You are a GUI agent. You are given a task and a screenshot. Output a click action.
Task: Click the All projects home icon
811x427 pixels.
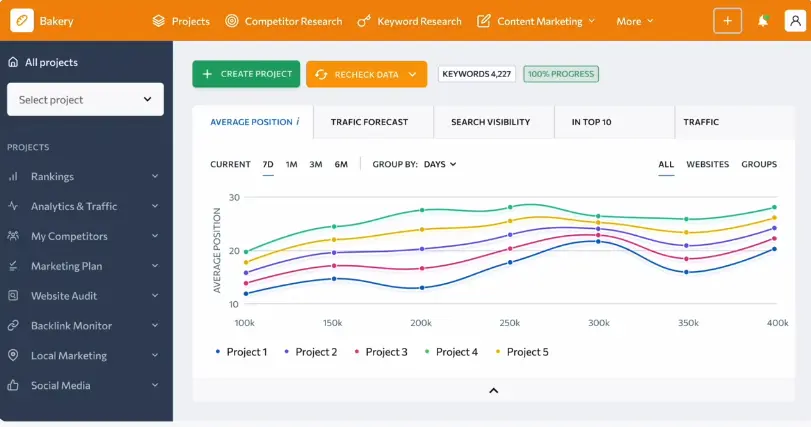[13, 62]
